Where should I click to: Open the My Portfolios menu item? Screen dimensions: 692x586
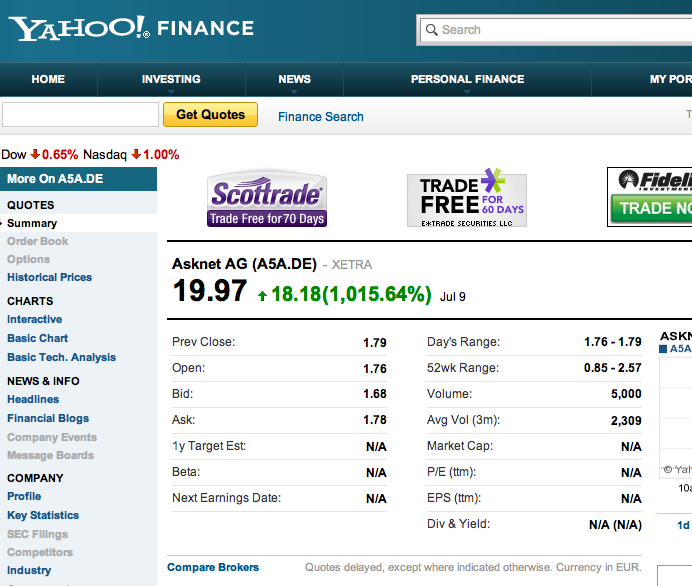(670, 79)
